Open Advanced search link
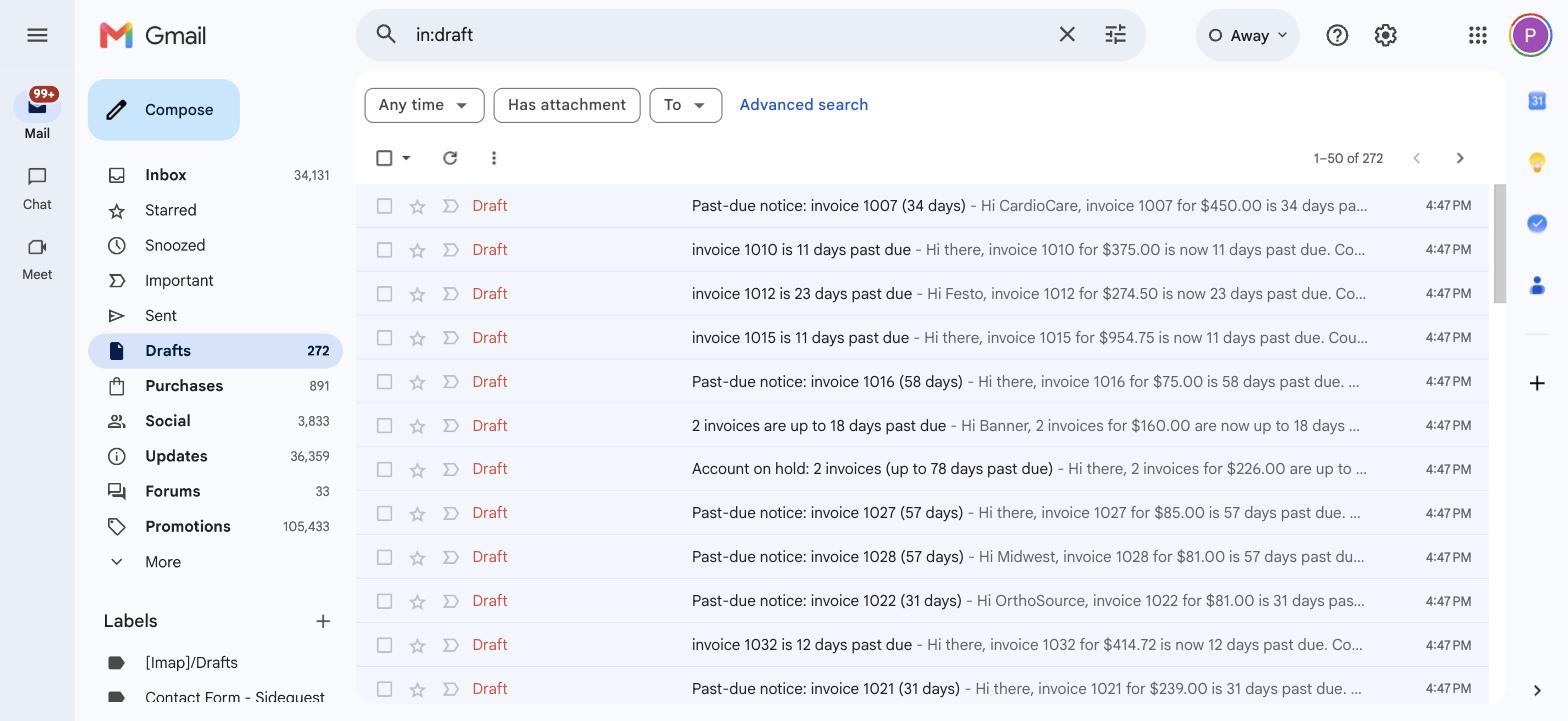1568x721 pixels. coord(804,105)
